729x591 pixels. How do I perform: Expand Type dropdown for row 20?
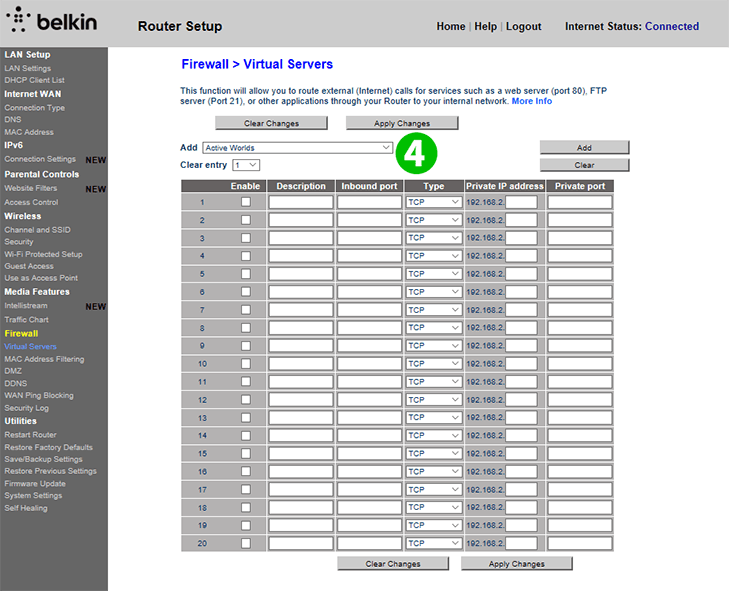(x=434, y=543)
